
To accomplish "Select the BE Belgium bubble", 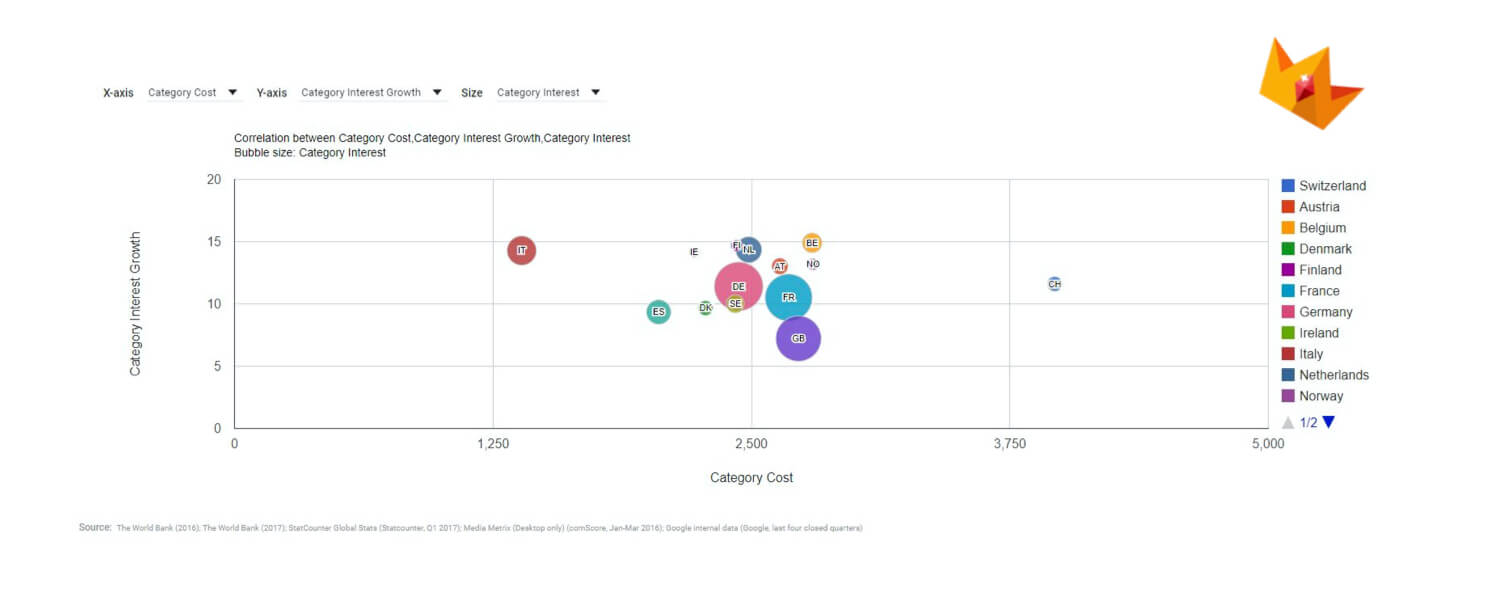I will point(812,243).
